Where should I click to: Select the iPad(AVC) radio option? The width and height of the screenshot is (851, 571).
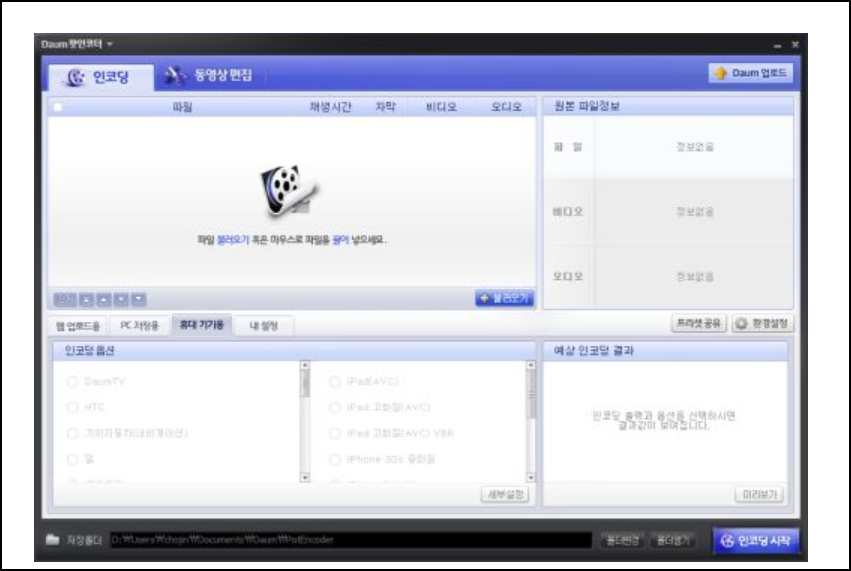[x=335, y=382]
